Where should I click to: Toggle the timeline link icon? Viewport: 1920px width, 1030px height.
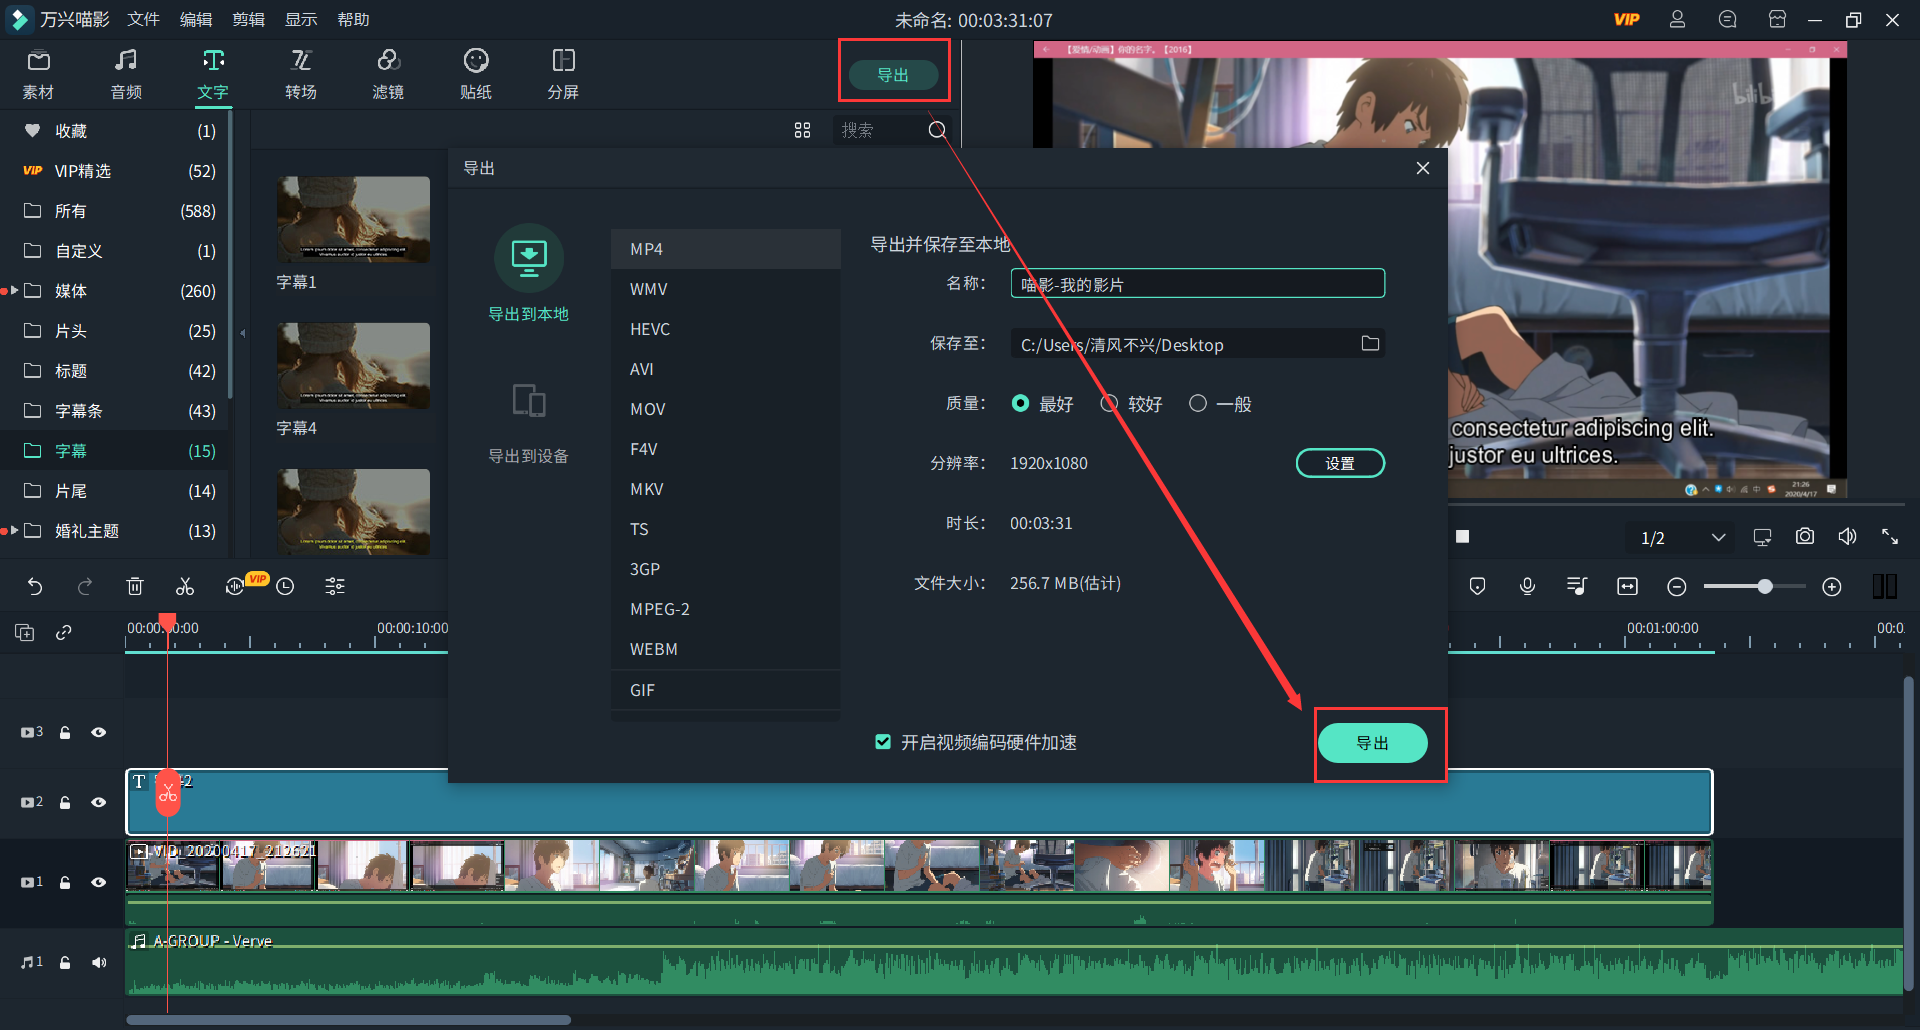[x=64, y=632]
